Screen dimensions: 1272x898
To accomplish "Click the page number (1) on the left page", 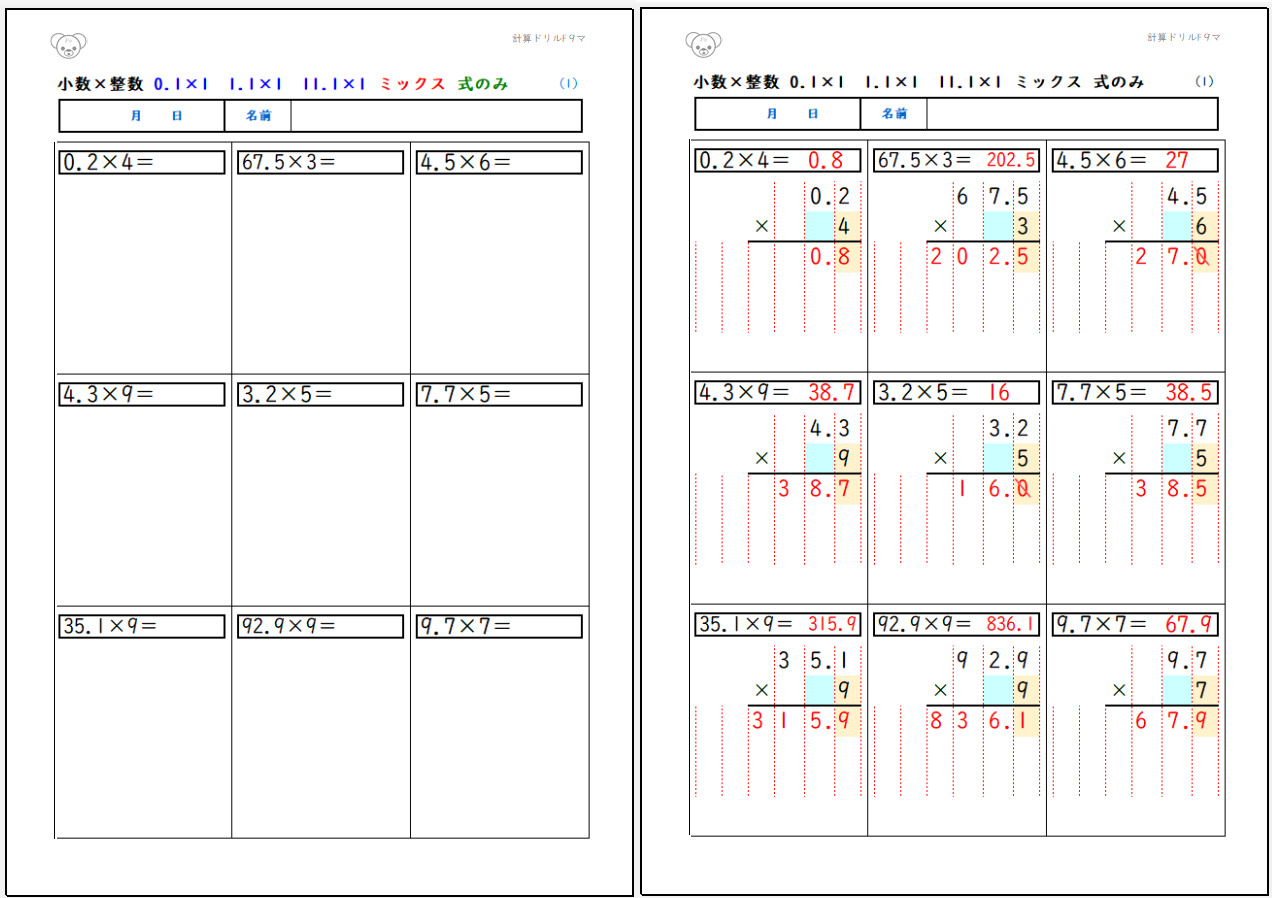I will (568, 84).
